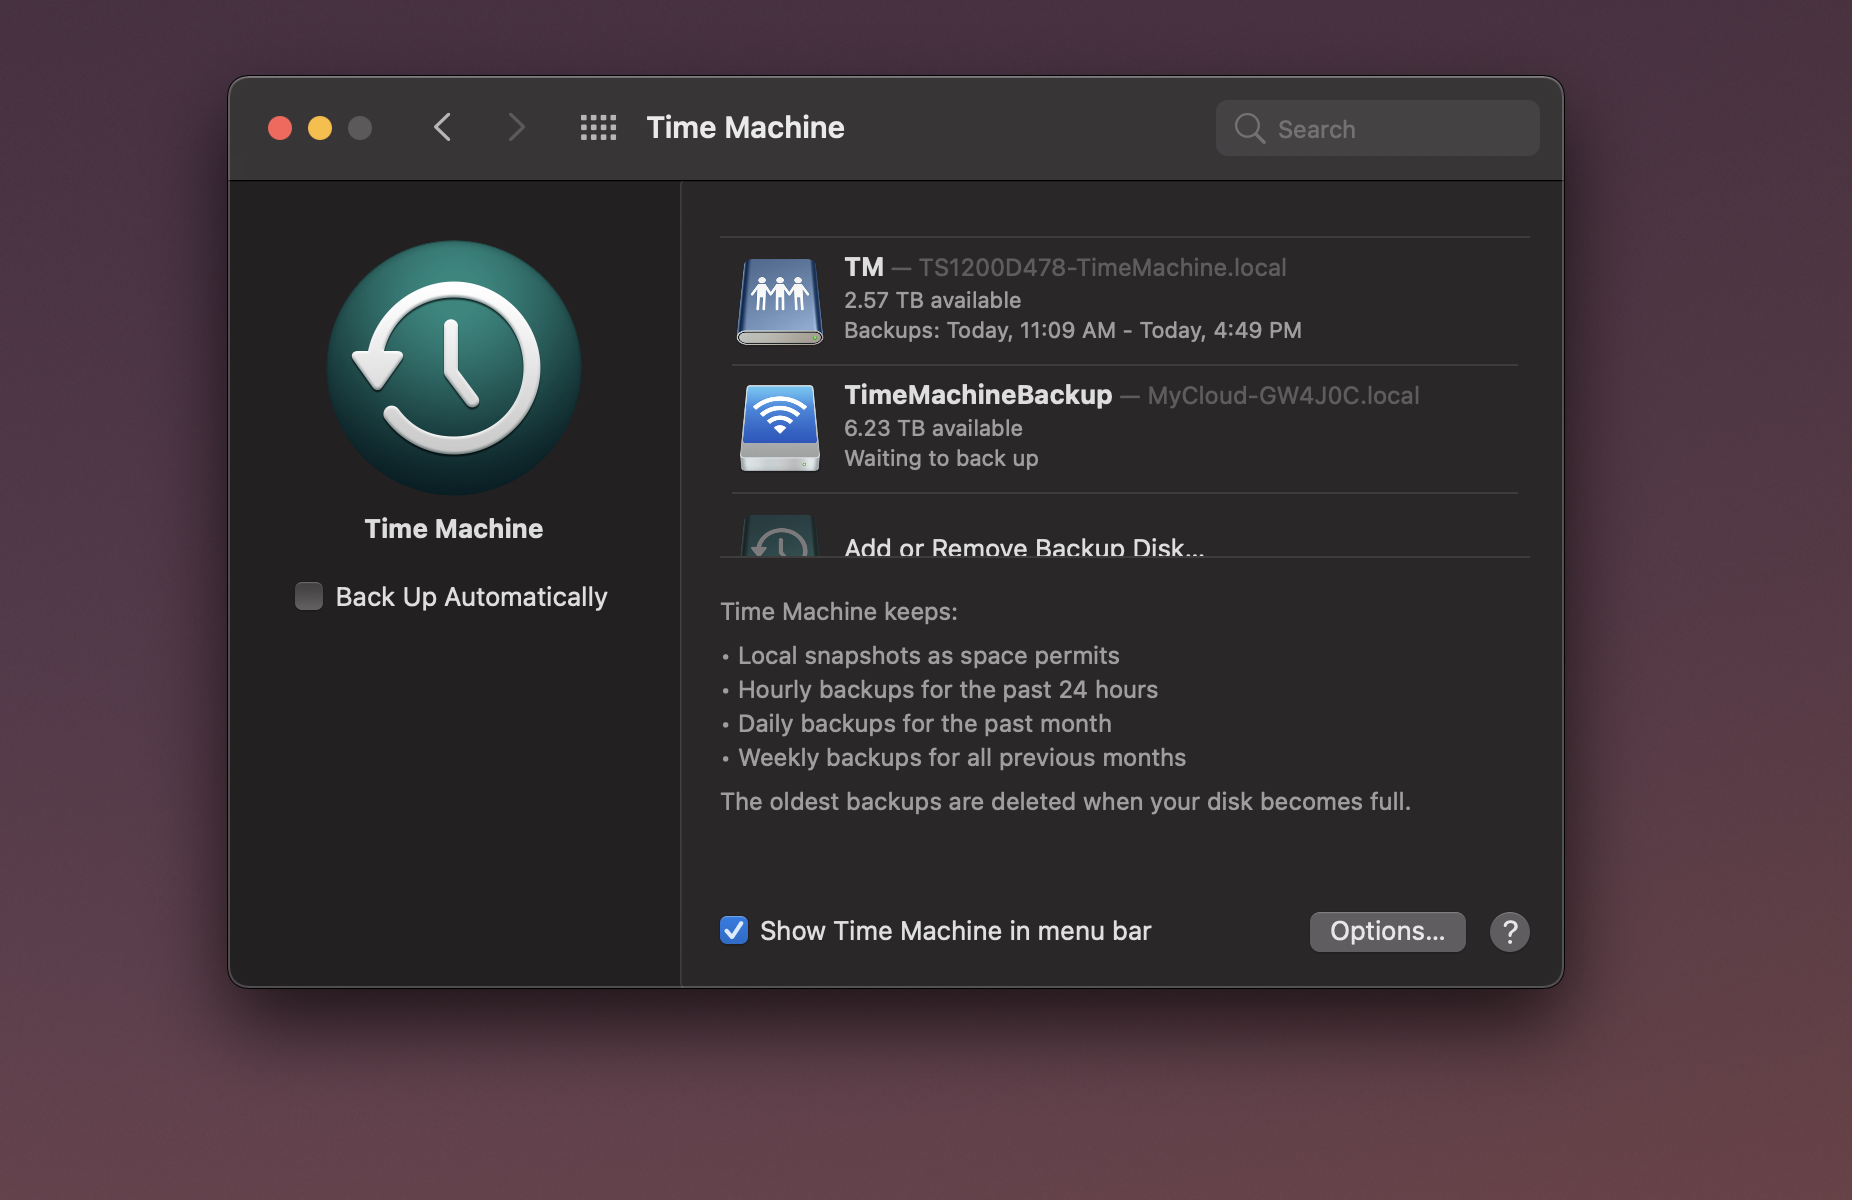Click MyCloud-GW4J0C.local hostname
The height and width of the screenshot is (1200, 1852).
[1283, 395]
